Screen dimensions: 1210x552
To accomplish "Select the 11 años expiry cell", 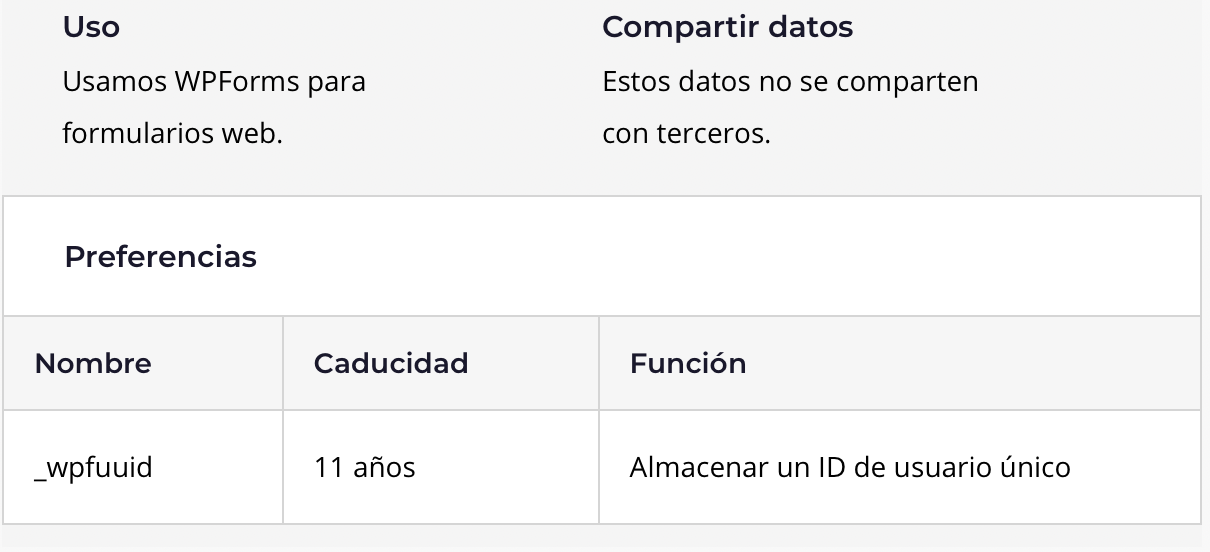I will click(x=364, y=467).
